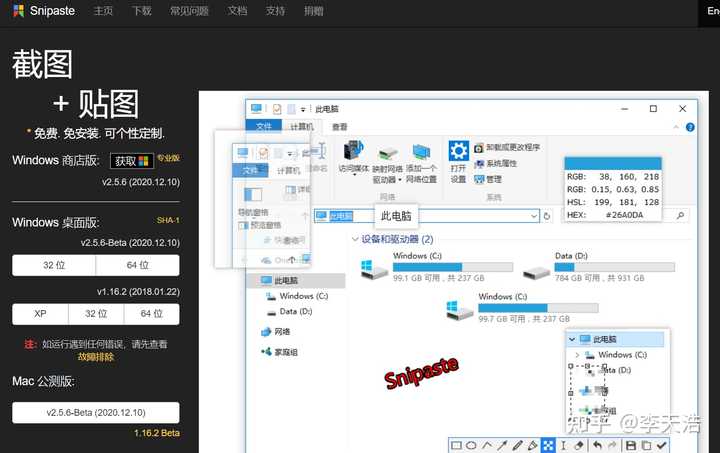Select Data (D:) drive with 784 GB free
720x453 pixels.
tap(599, 267)
